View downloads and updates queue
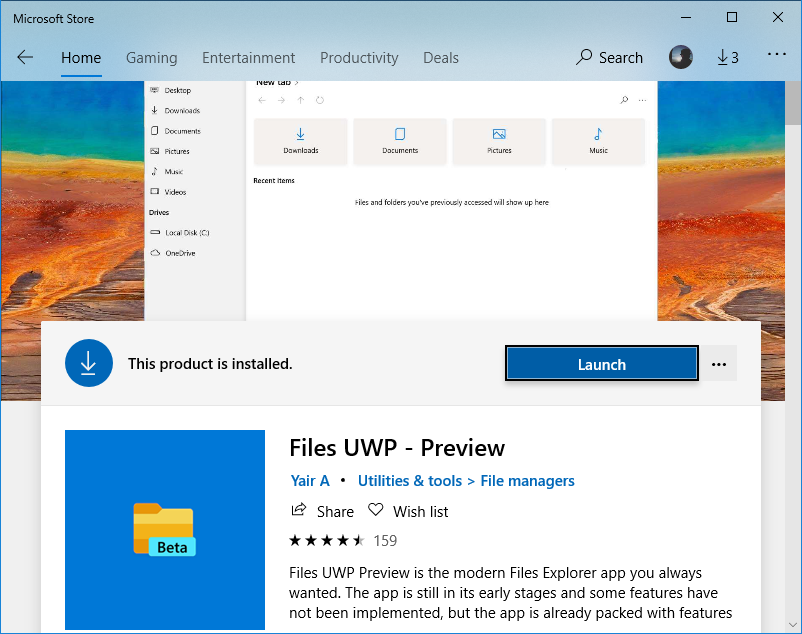This screenshot has width=802, height=634. pos(727,57)
